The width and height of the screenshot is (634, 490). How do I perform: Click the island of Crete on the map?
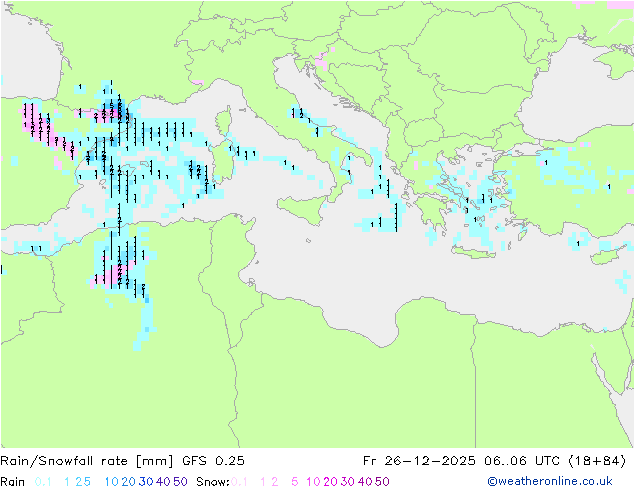473,253
